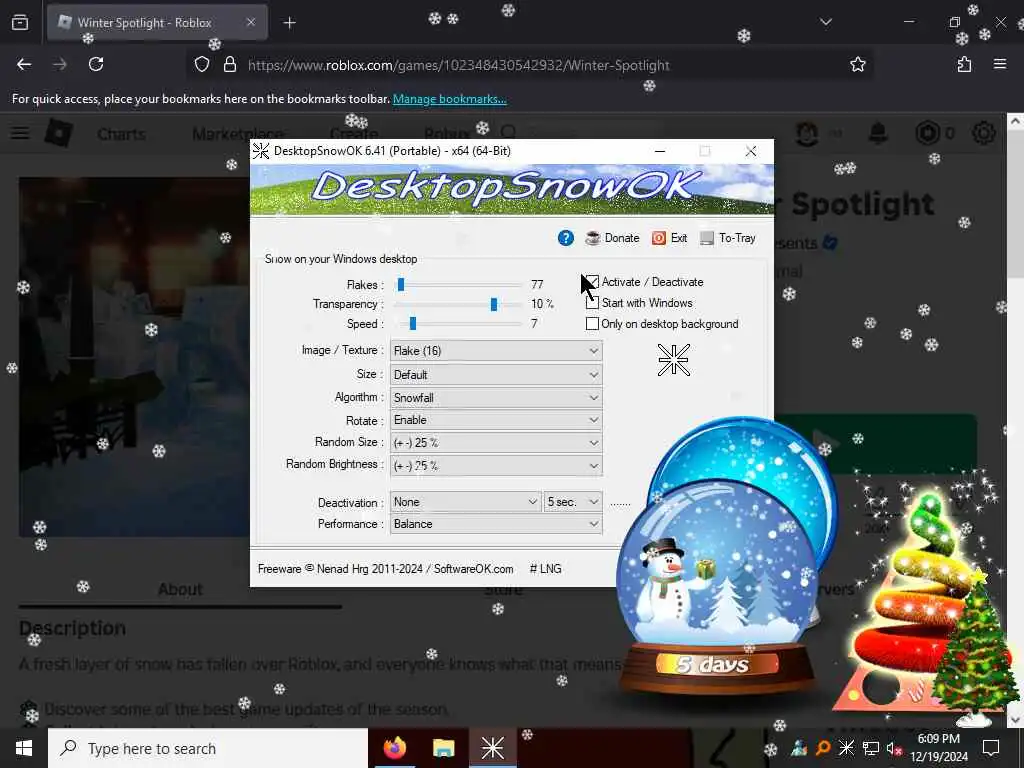This screenshot has width=1024, height=768.
Task: Click the Exit button in DesktopSnowOK
Action: click(669, 238)
